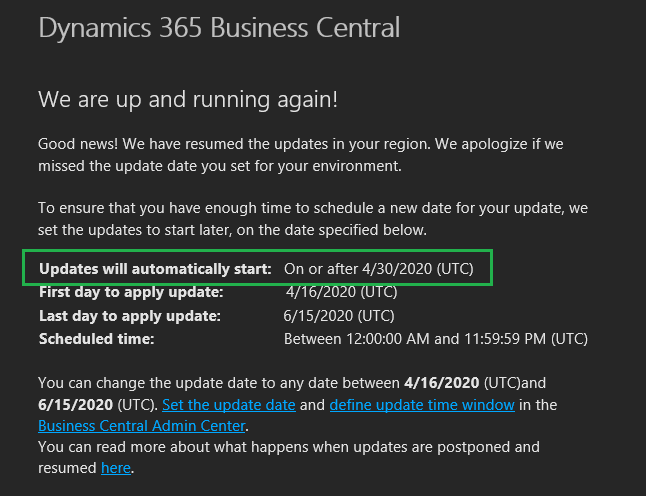The width and height of the screenshot is (646, 496).
Task: Click the Dynamics 365 Business Central title
Action: (219, 28)
